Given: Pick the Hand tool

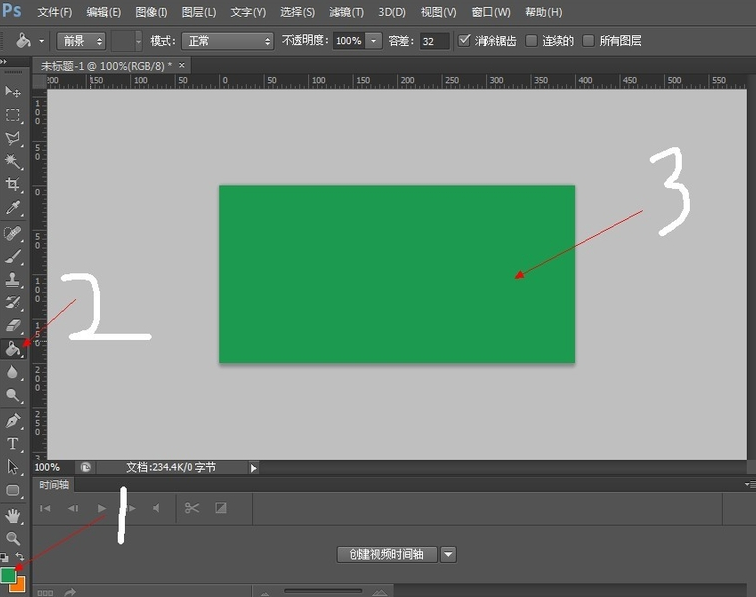Looking at the screenshot, I should coord(13,515).
